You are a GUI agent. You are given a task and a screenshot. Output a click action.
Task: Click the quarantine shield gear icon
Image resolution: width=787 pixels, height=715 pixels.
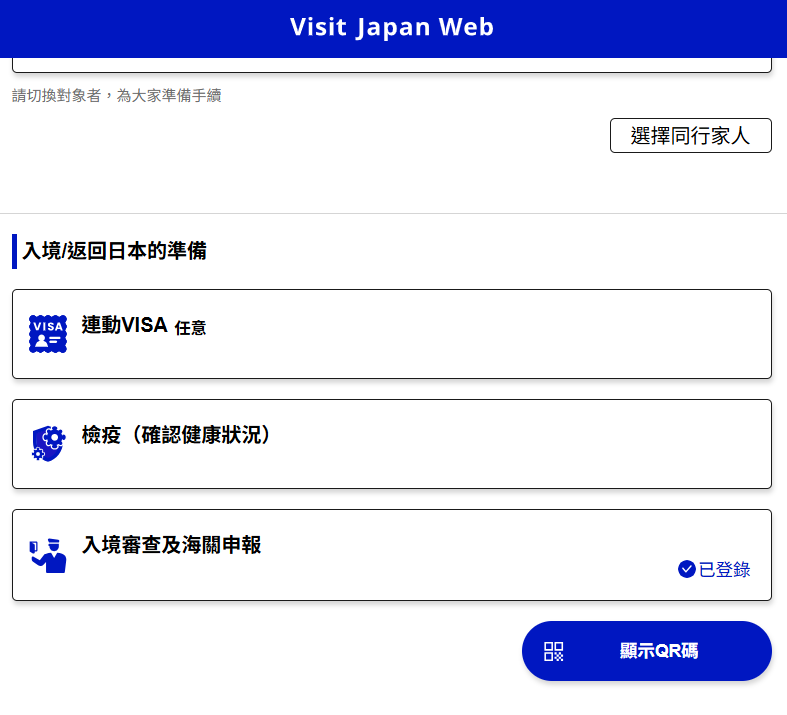48,444
